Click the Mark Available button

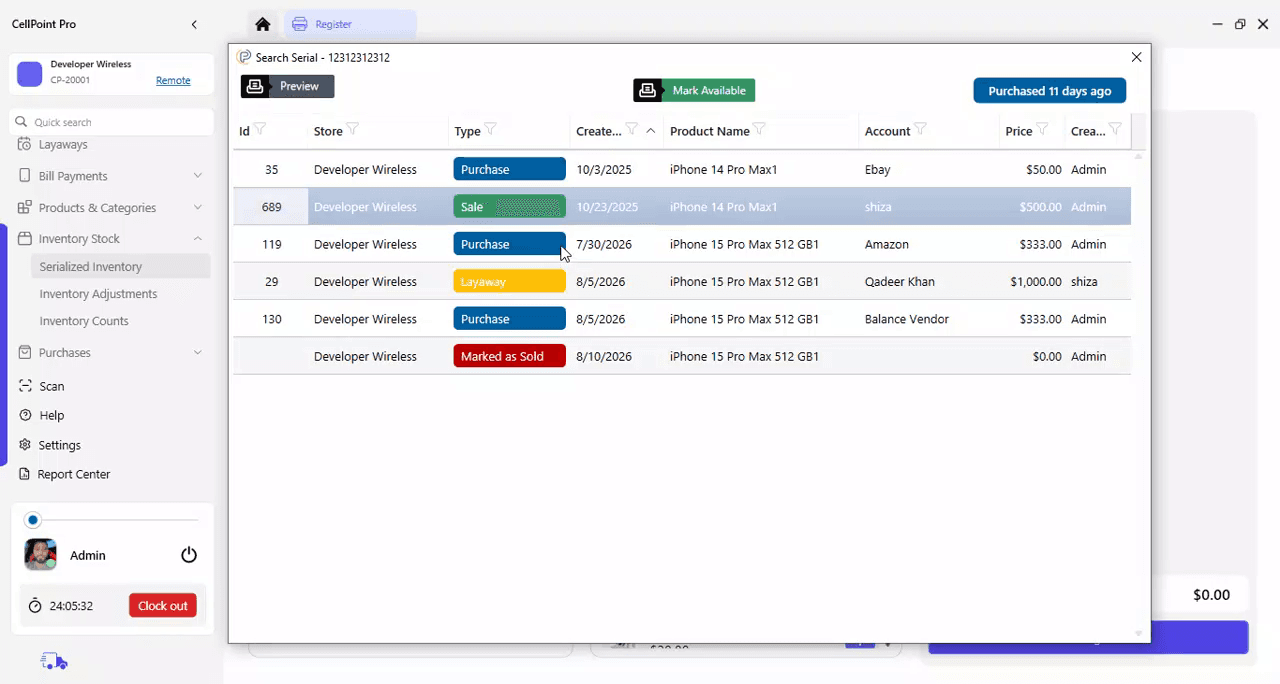(694, 90)
